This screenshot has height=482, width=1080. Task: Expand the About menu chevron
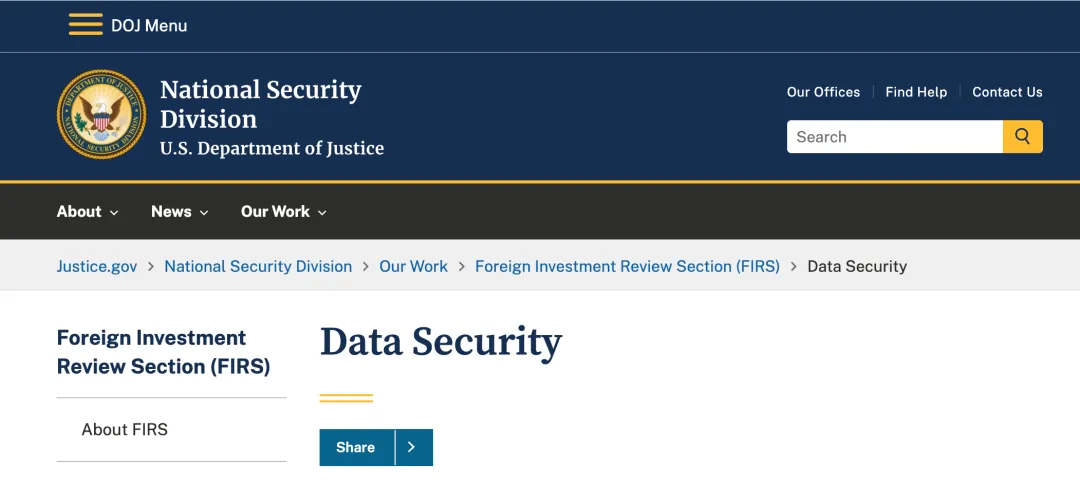(x=114, y=213)
